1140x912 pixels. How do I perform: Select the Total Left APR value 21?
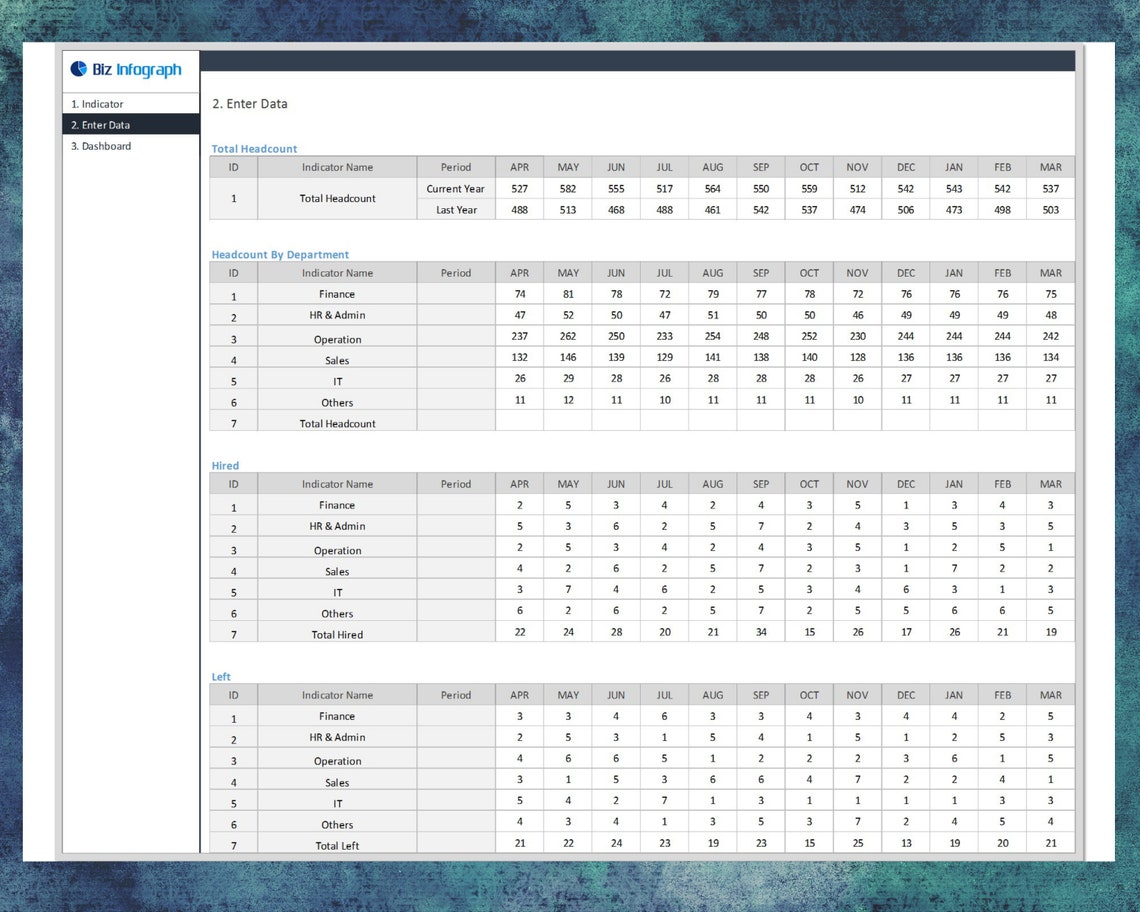[519, 844]
